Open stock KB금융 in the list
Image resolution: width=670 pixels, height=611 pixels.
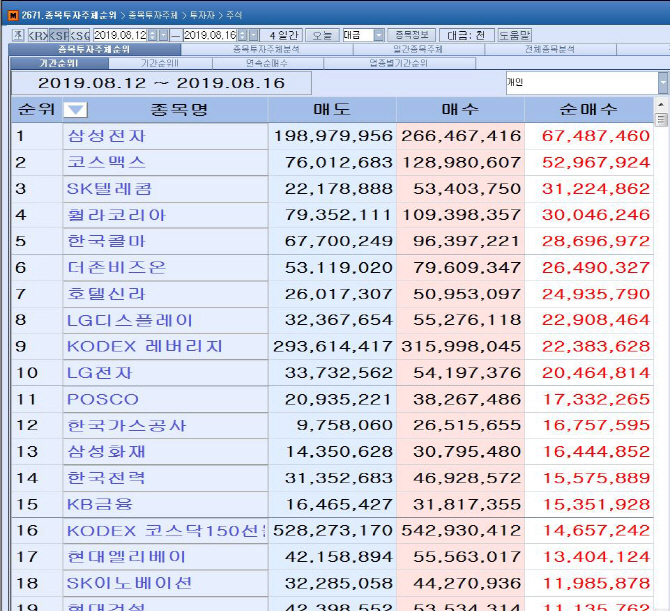(x=100, y=505)
